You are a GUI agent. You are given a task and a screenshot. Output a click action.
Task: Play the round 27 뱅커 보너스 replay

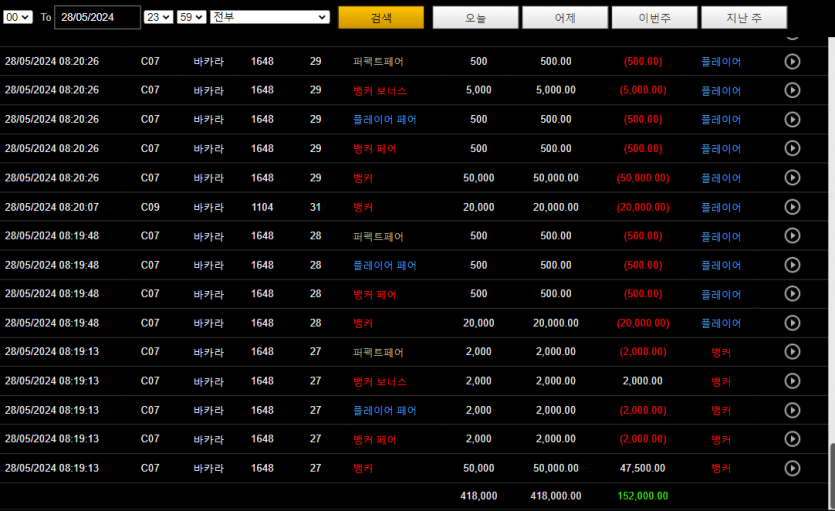pos(792,381)
